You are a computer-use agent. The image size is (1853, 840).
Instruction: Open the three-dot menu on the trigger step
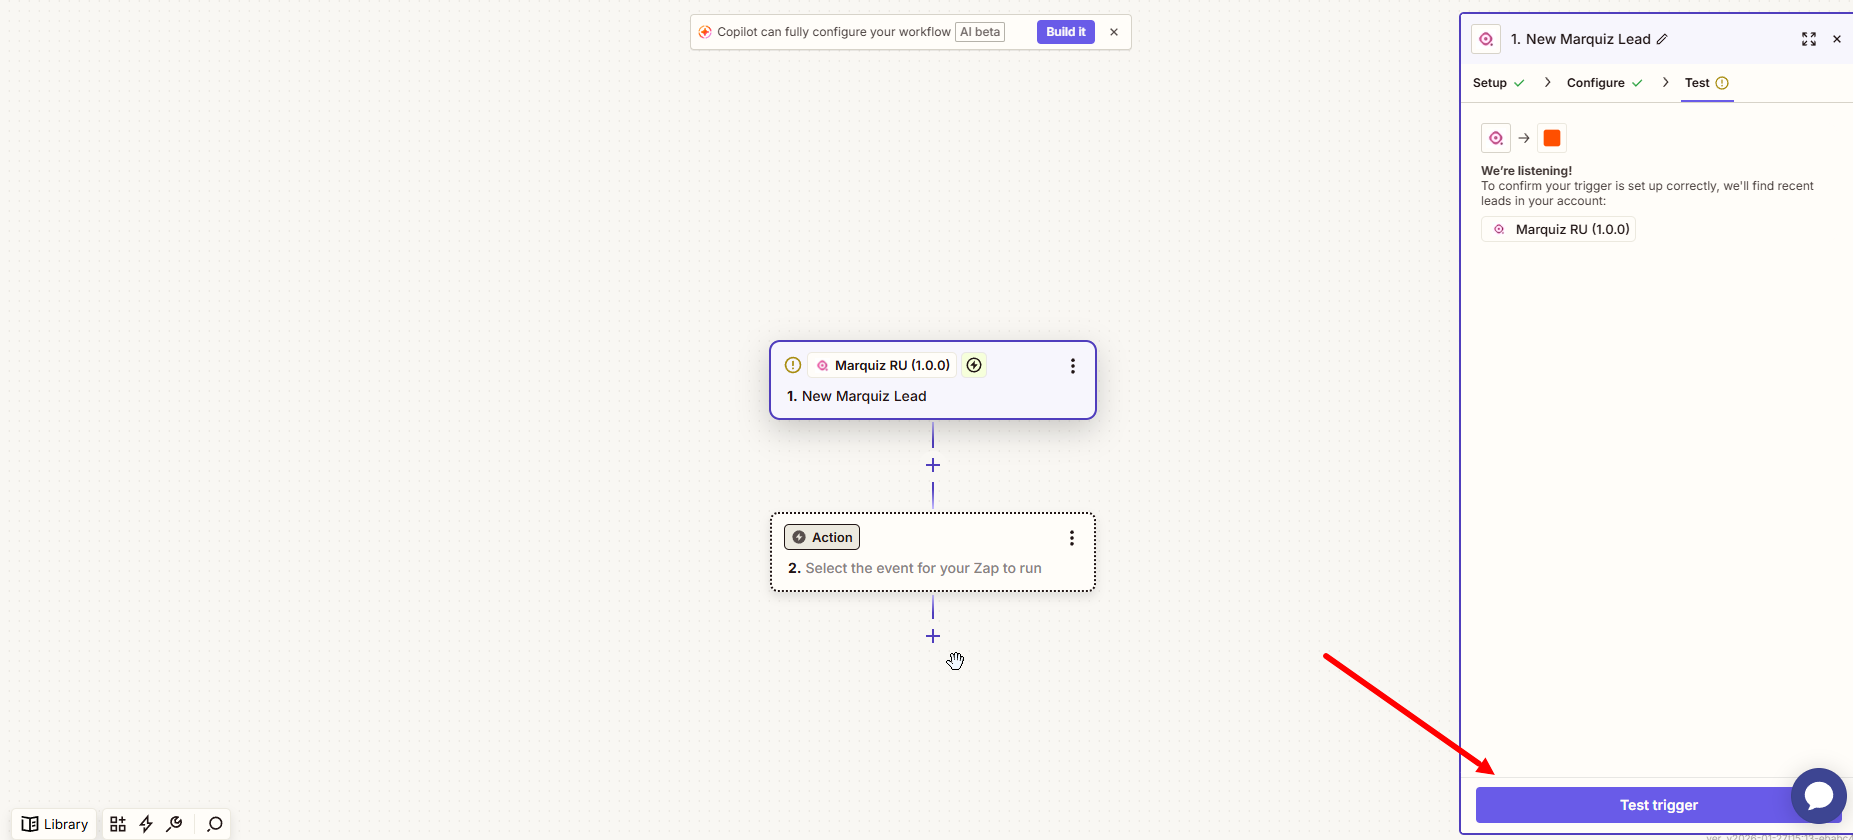(x=1073, y=366)
